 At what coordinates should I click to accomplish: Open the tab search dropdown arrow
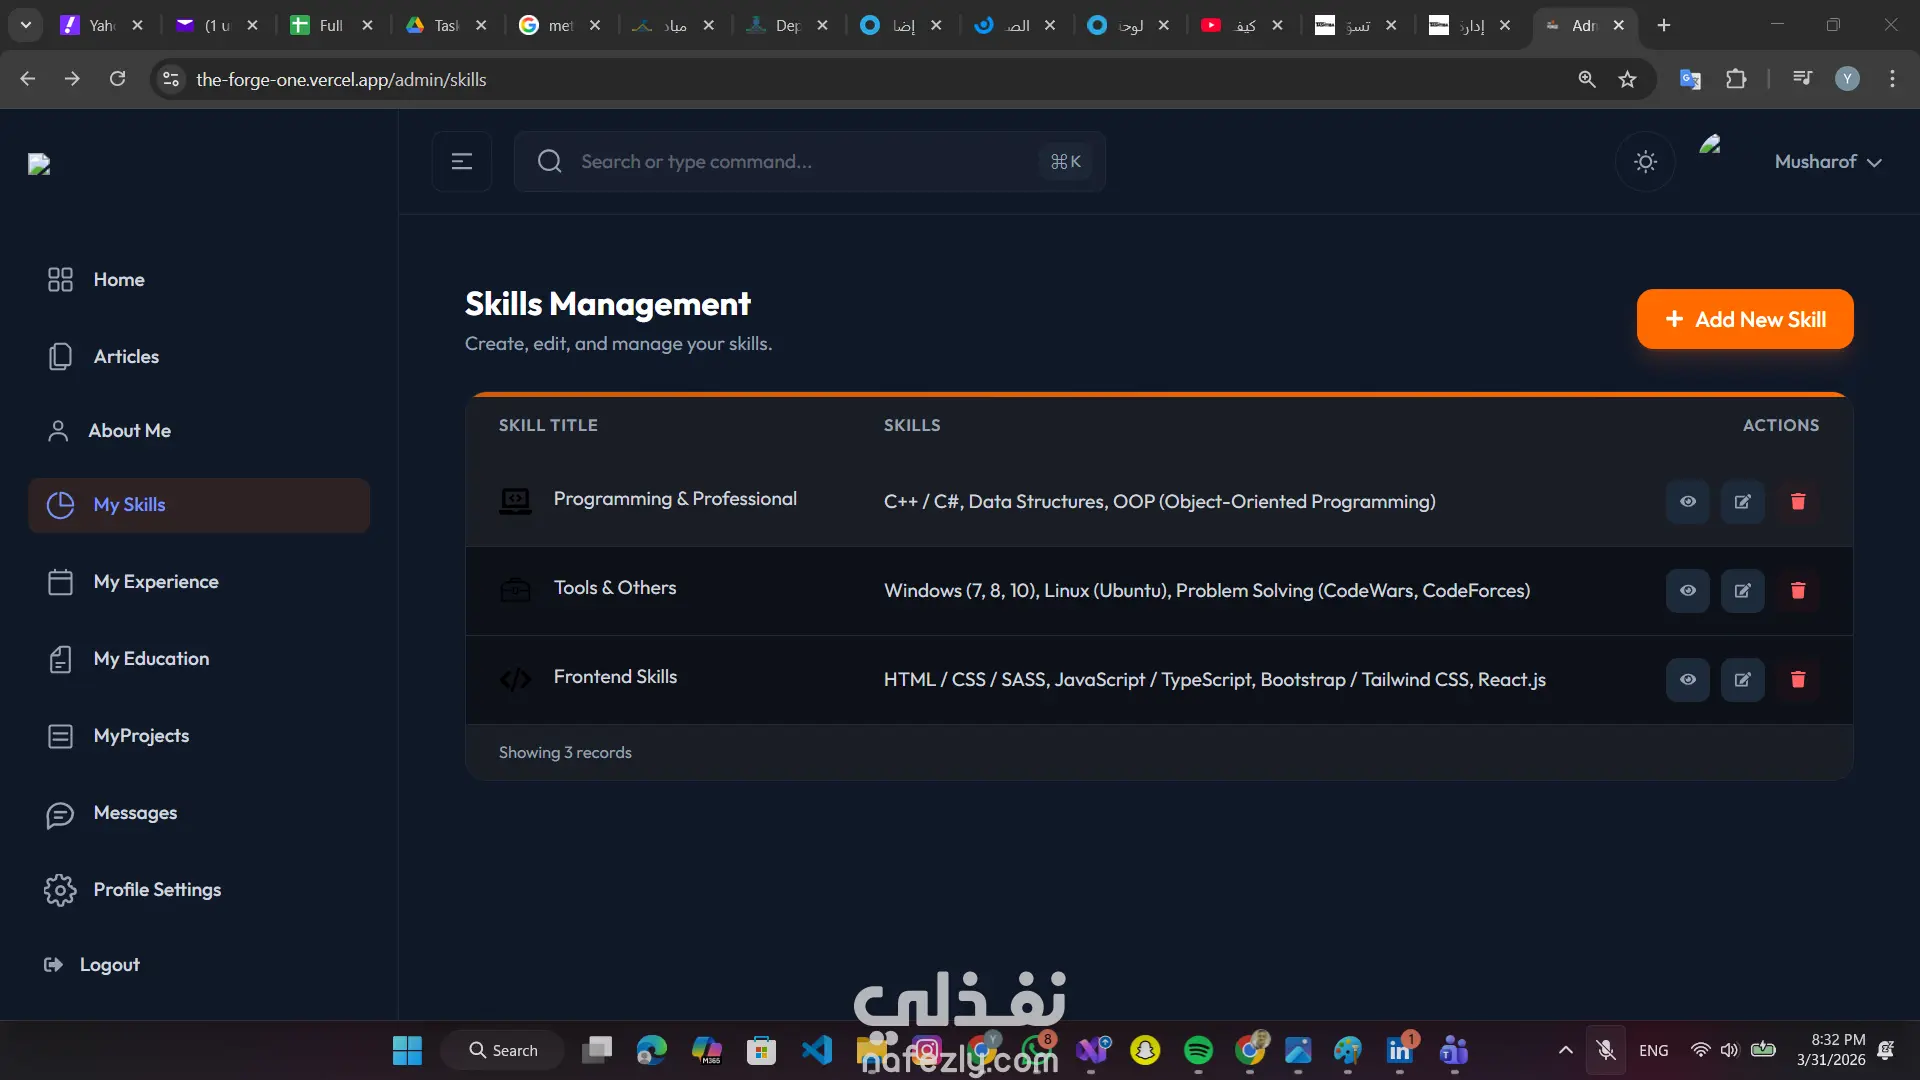(25, 25)
